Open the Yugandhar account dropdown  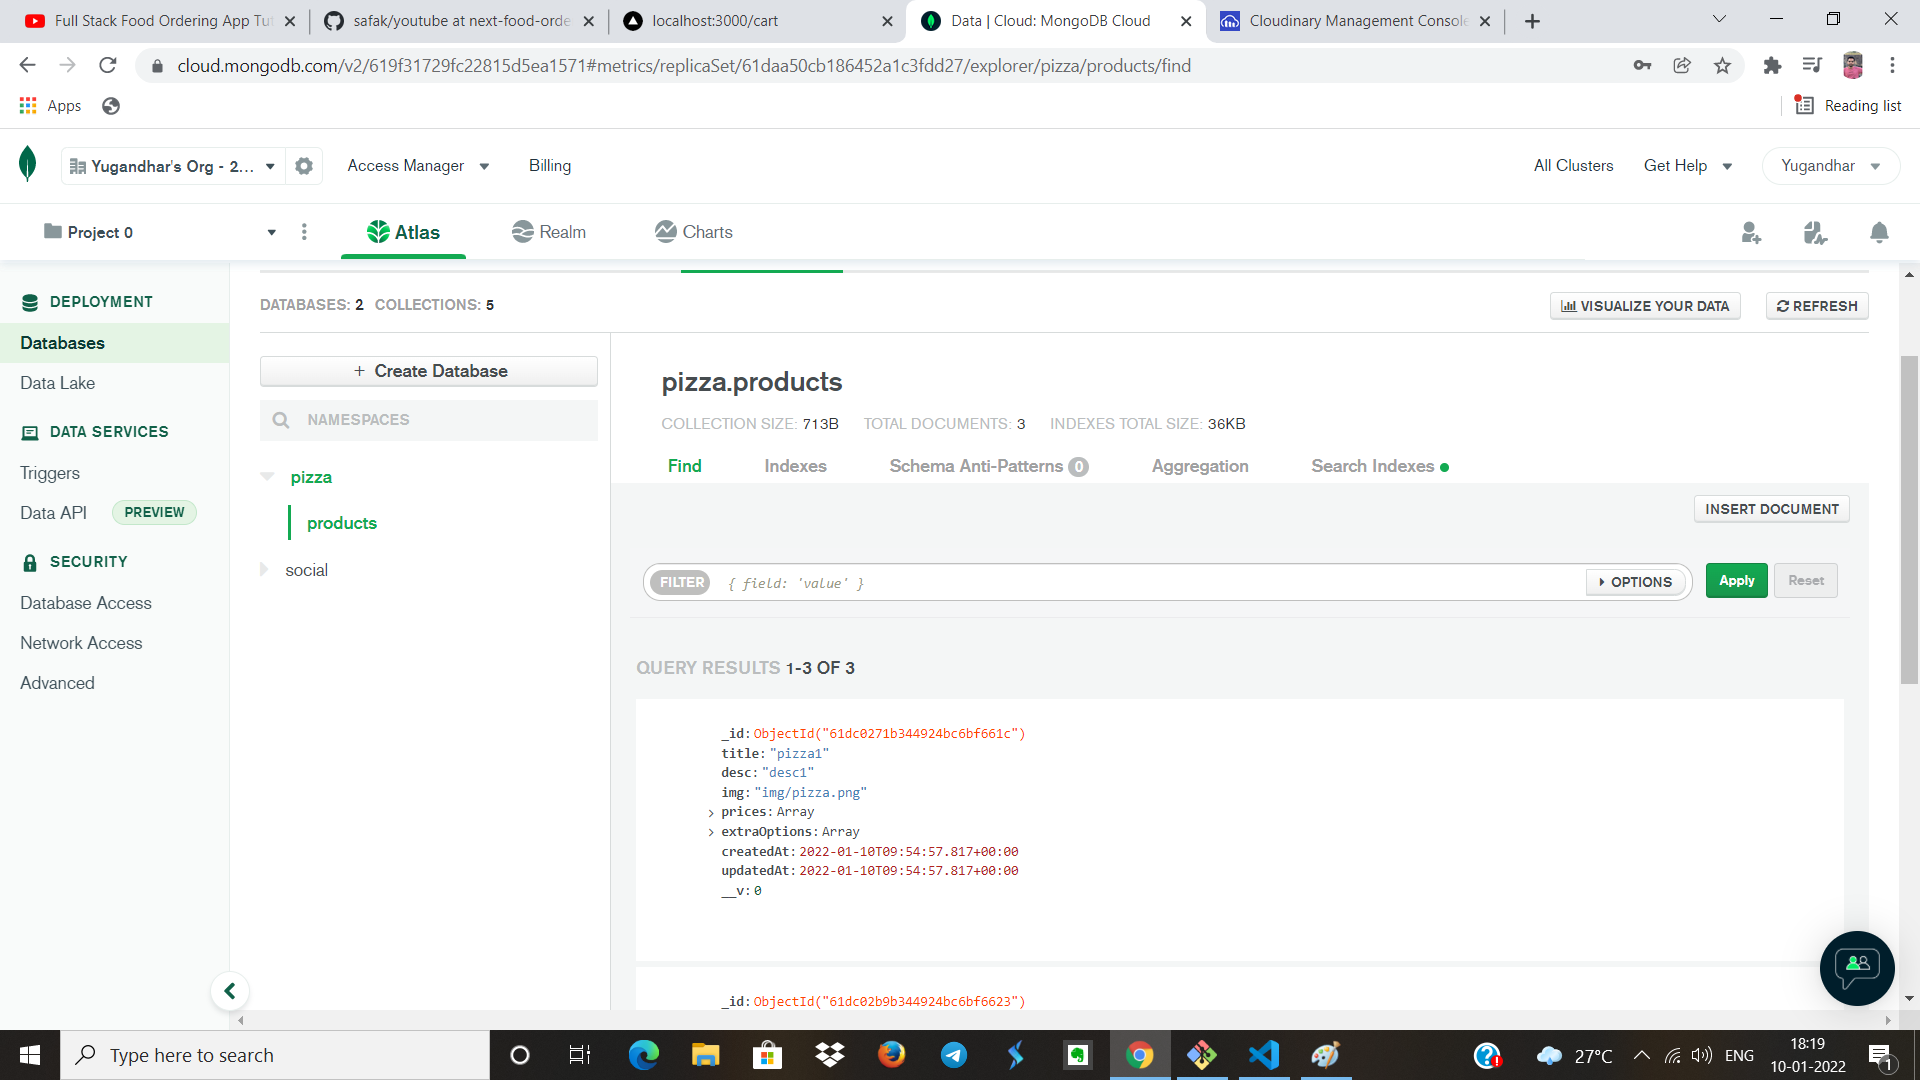1830,166
